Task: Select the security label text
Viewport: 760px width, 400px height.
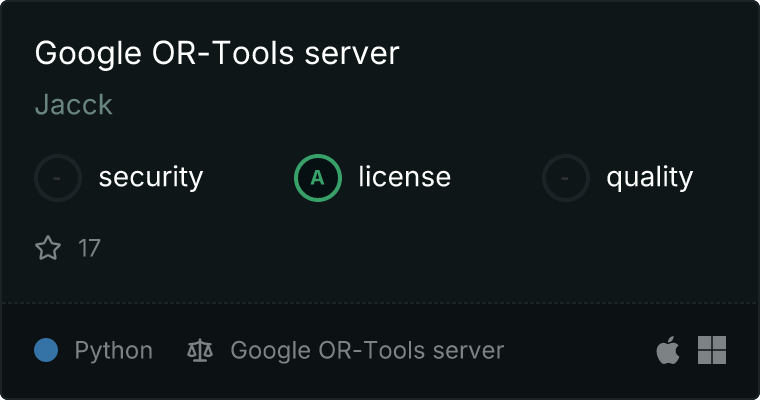Action: [151, 178]
